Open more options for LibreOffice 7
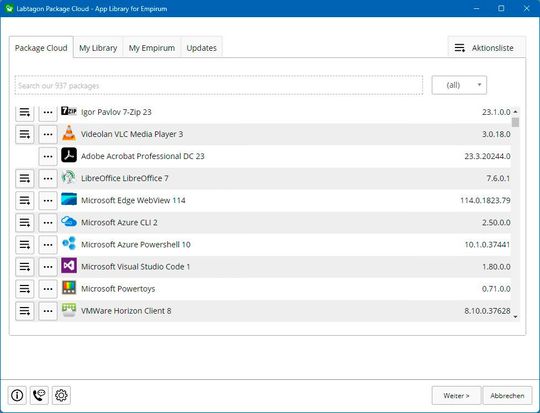The width and height of the screenshot is (540, 413). (48, 178)
